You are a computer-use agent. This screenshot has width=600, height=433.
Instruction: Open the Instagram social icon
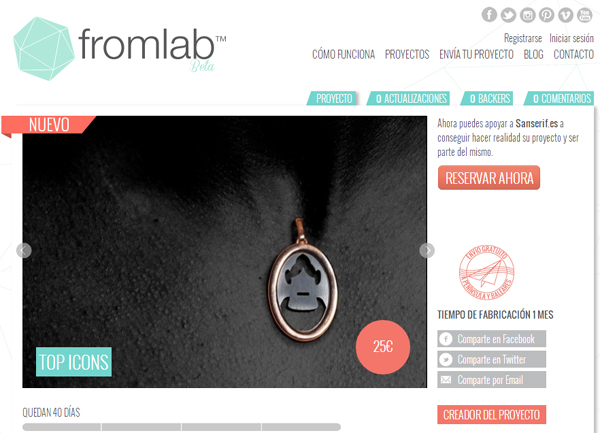point(527,15)
